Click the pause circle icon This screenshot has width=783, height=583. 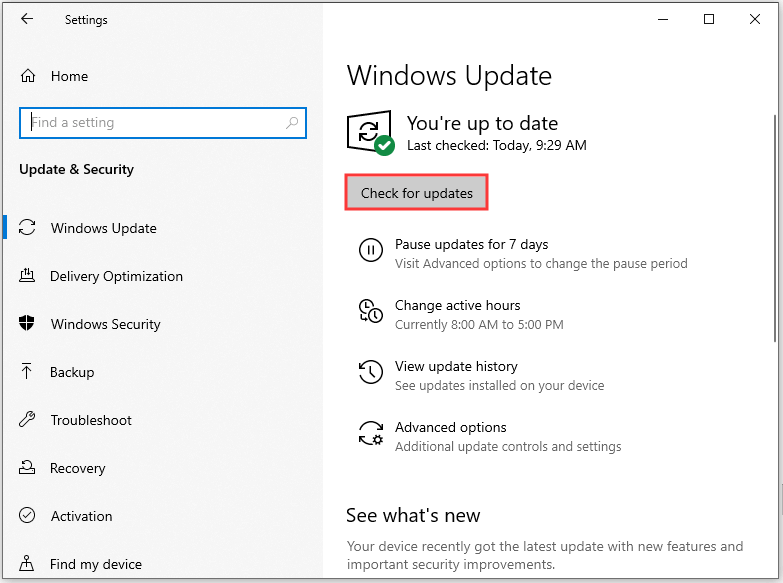[x=371, y=250]
